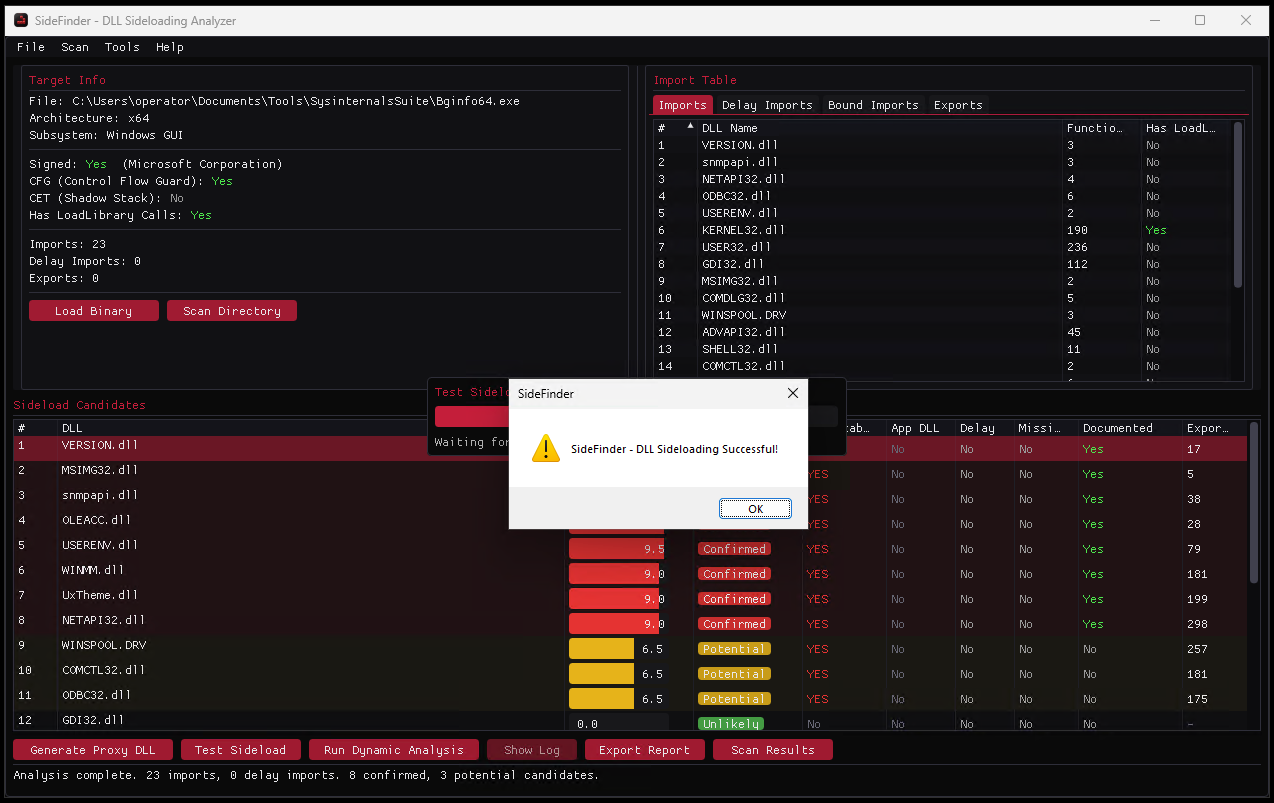Switch to the Delay Imports tab
Image resolution: width=1274 pixels, height=803 pixels.
[767, 105]
